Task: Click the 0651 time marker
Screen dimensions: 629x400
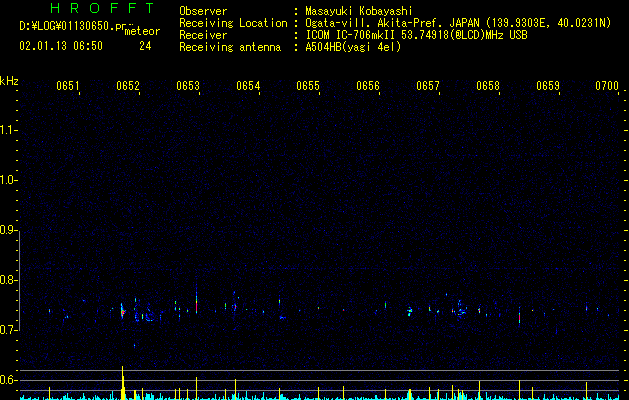Action: tap(68, 85)
